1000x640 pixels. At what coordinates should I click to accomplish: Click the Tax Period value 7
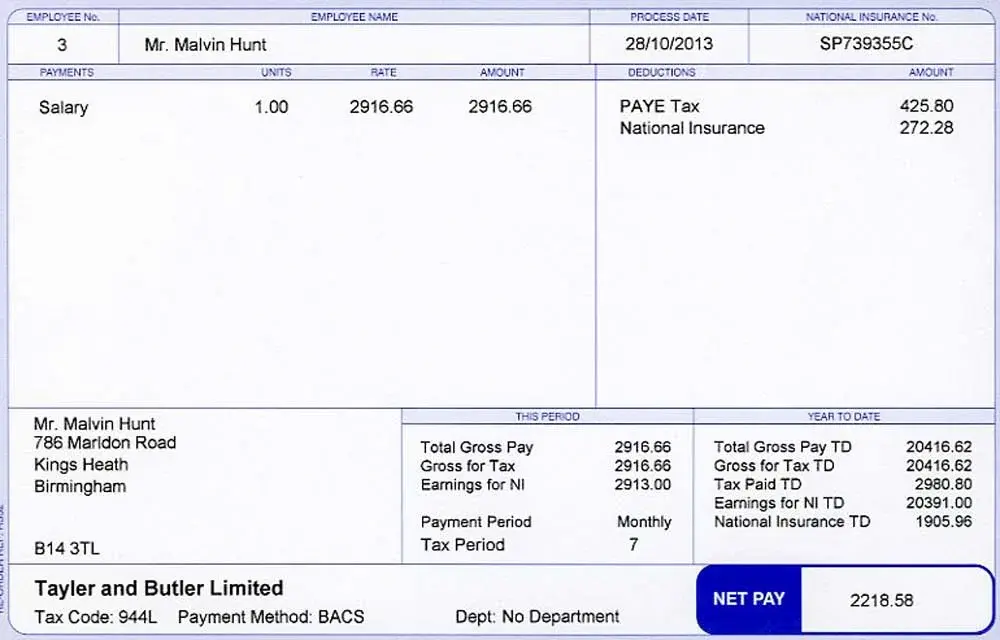pos(633,544)
